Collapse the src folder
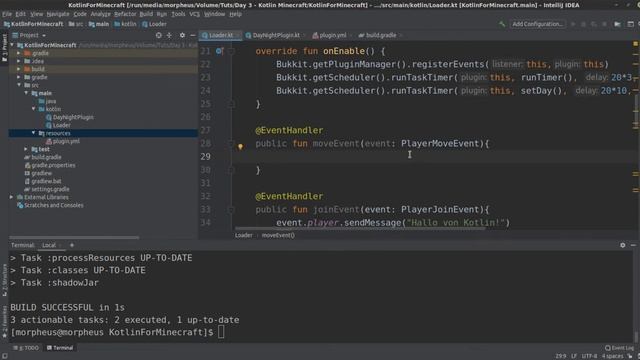Image resolution: width=640 pixels, height=360 pixels. (19, 85)
